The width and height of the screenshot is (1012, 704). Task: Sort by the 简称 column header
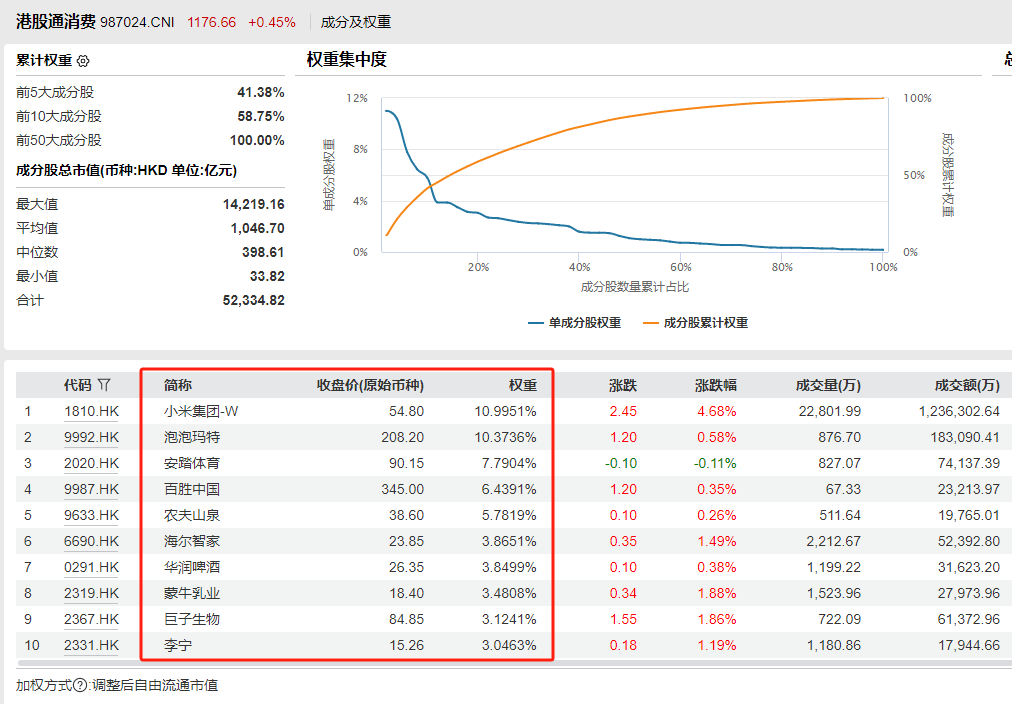pos(177,385)
